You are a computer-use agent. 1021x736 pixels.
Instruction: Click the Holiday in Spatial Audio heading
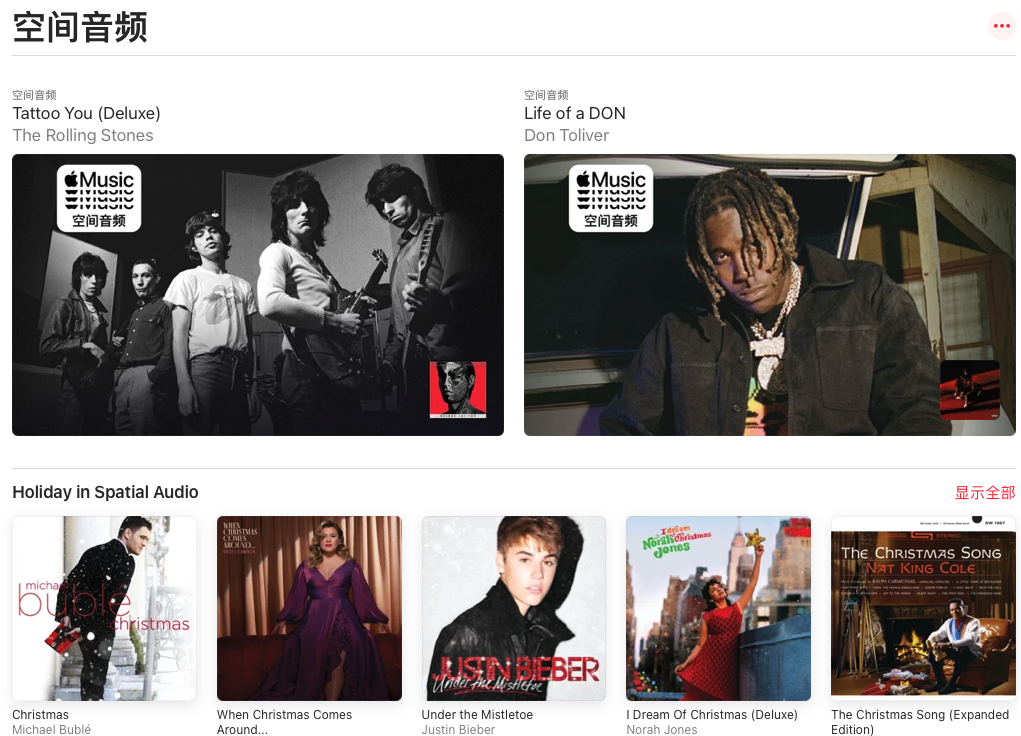click(105, 492)
